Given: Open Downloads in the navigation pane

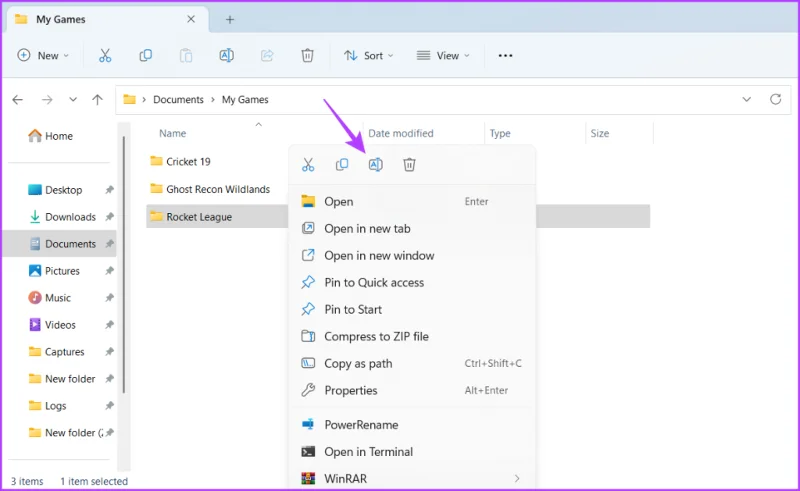Looking at the screenshot, I should (x=62, y=217).
